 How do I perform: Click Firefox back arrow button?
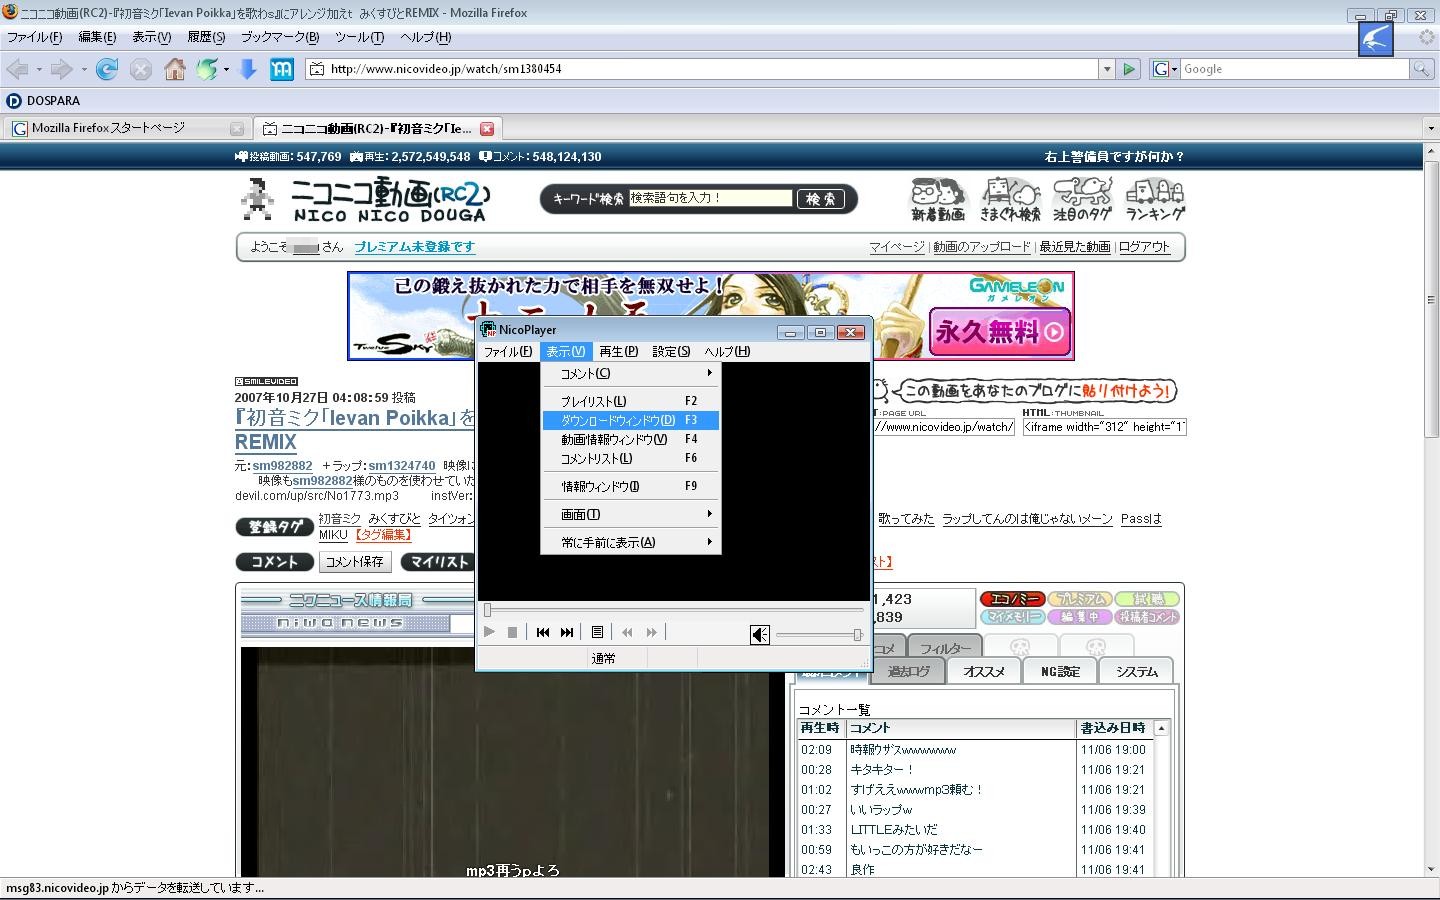point(17,69)
